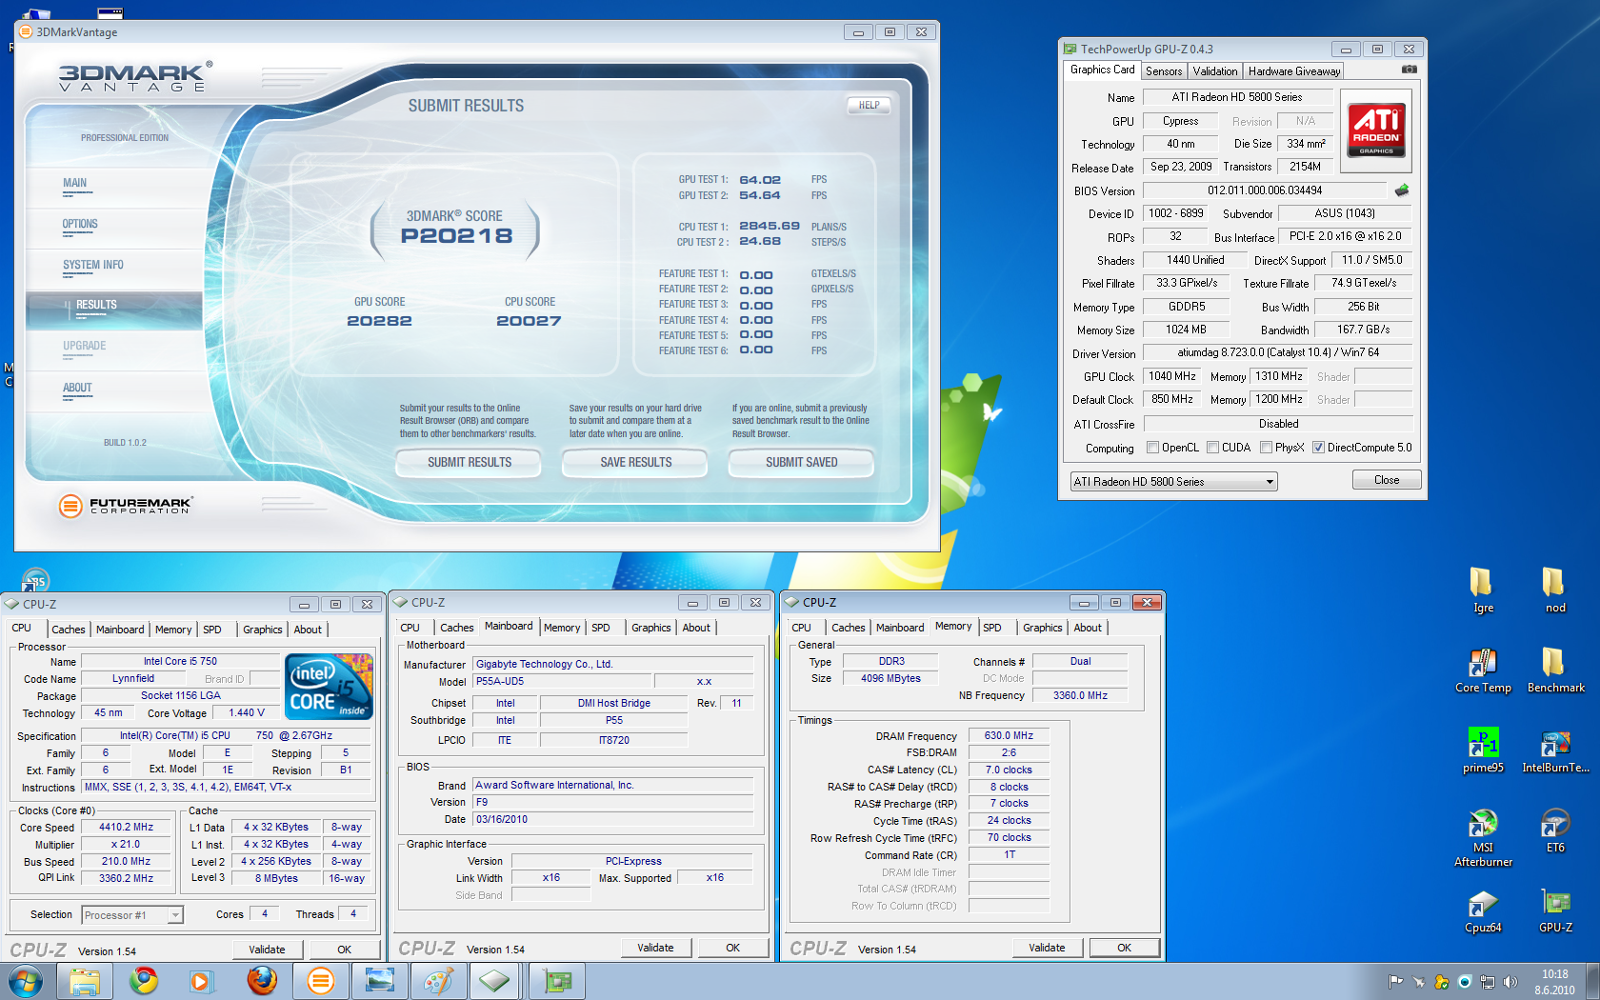Click the taskbar clock showing 10:18
Viewport: 1600px width, 1000px height.
(x=1554, y=973)
